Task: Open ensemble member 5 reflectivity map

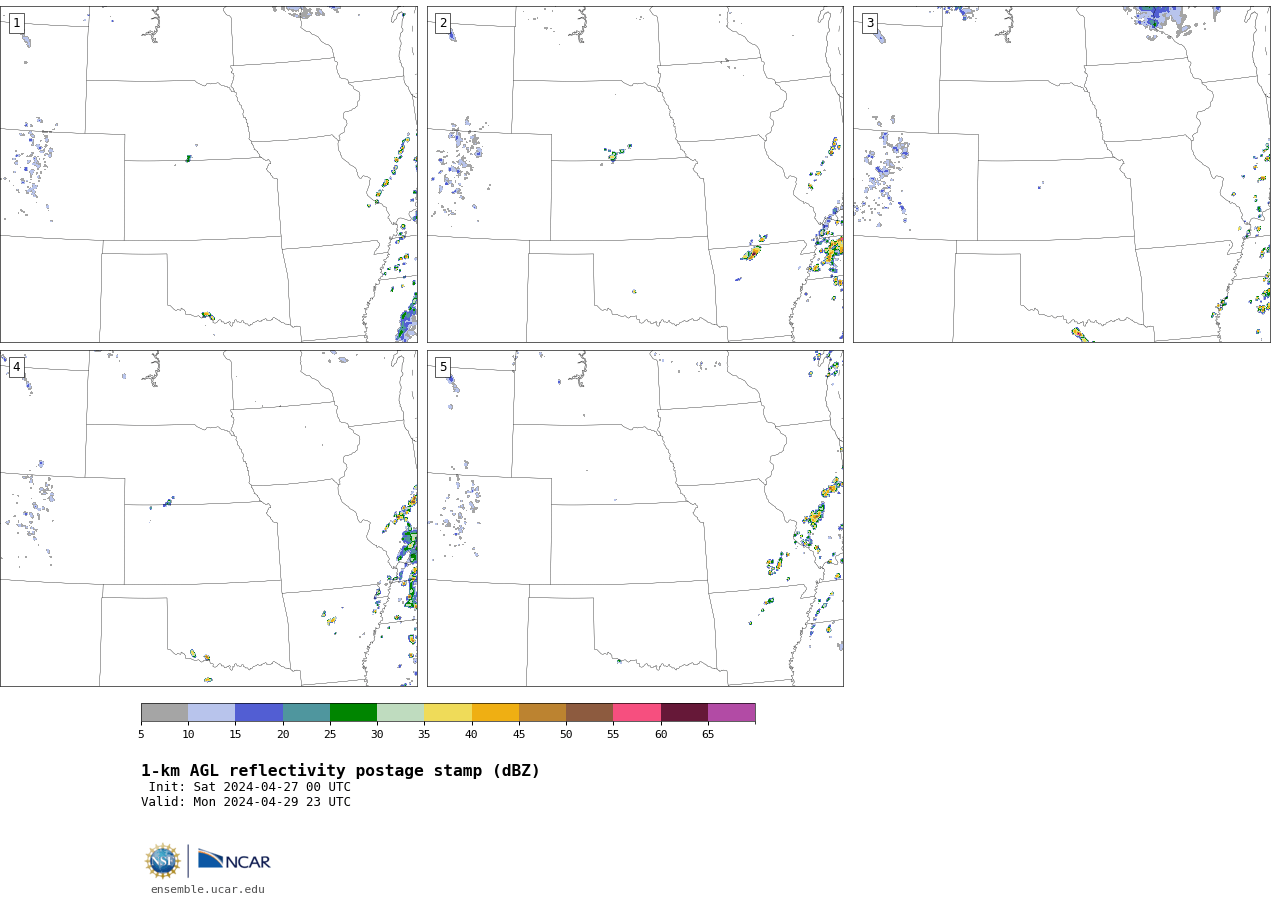Action: (x=635, y=518)
